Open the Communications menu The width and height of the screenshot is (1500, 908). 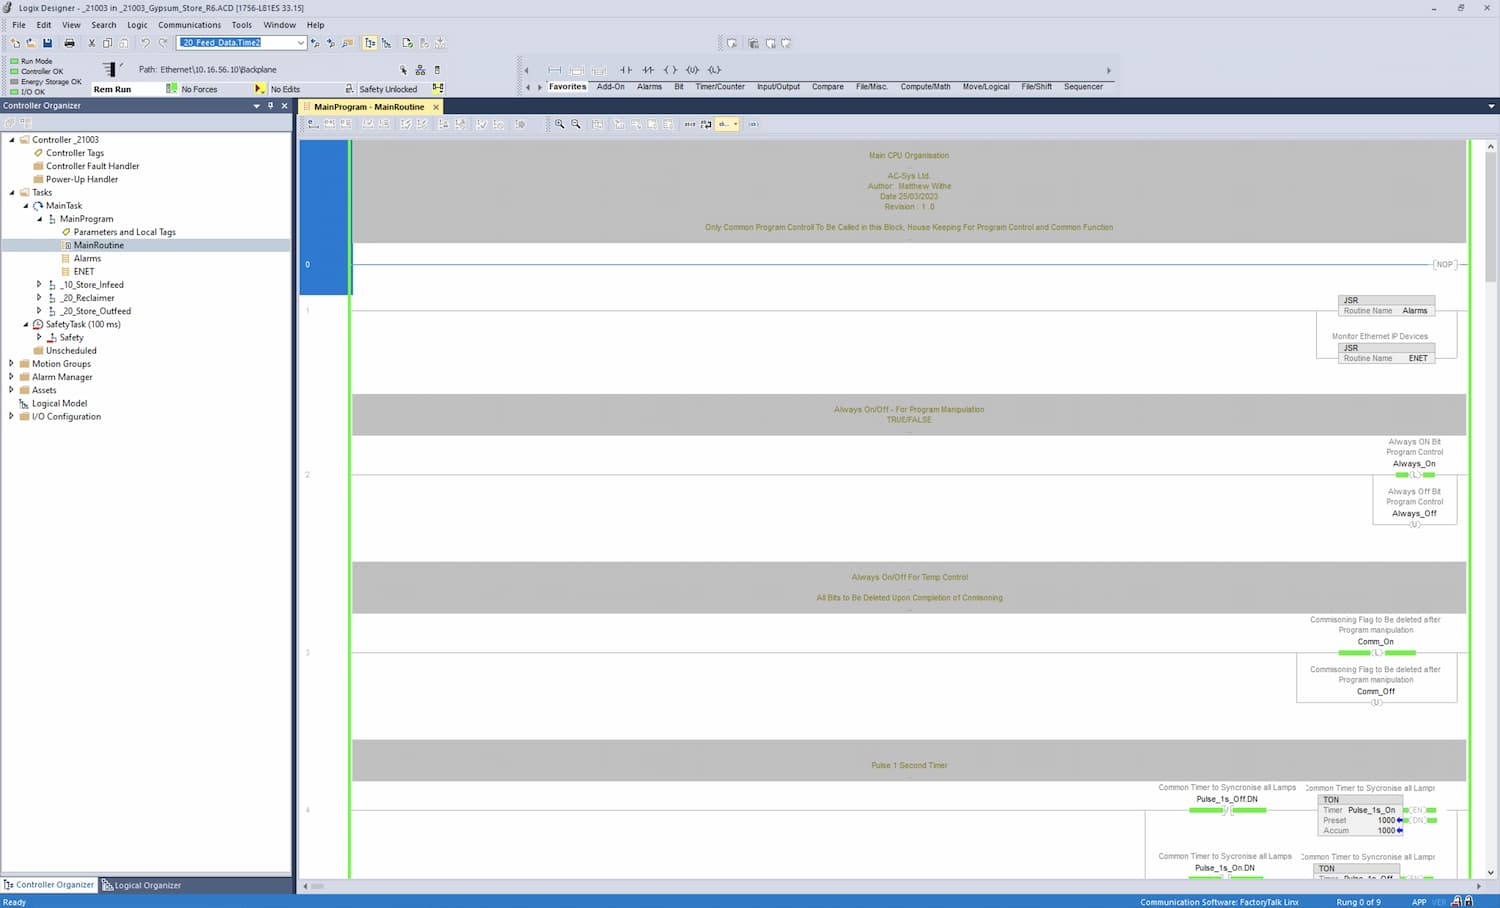[x=189, y=25]
